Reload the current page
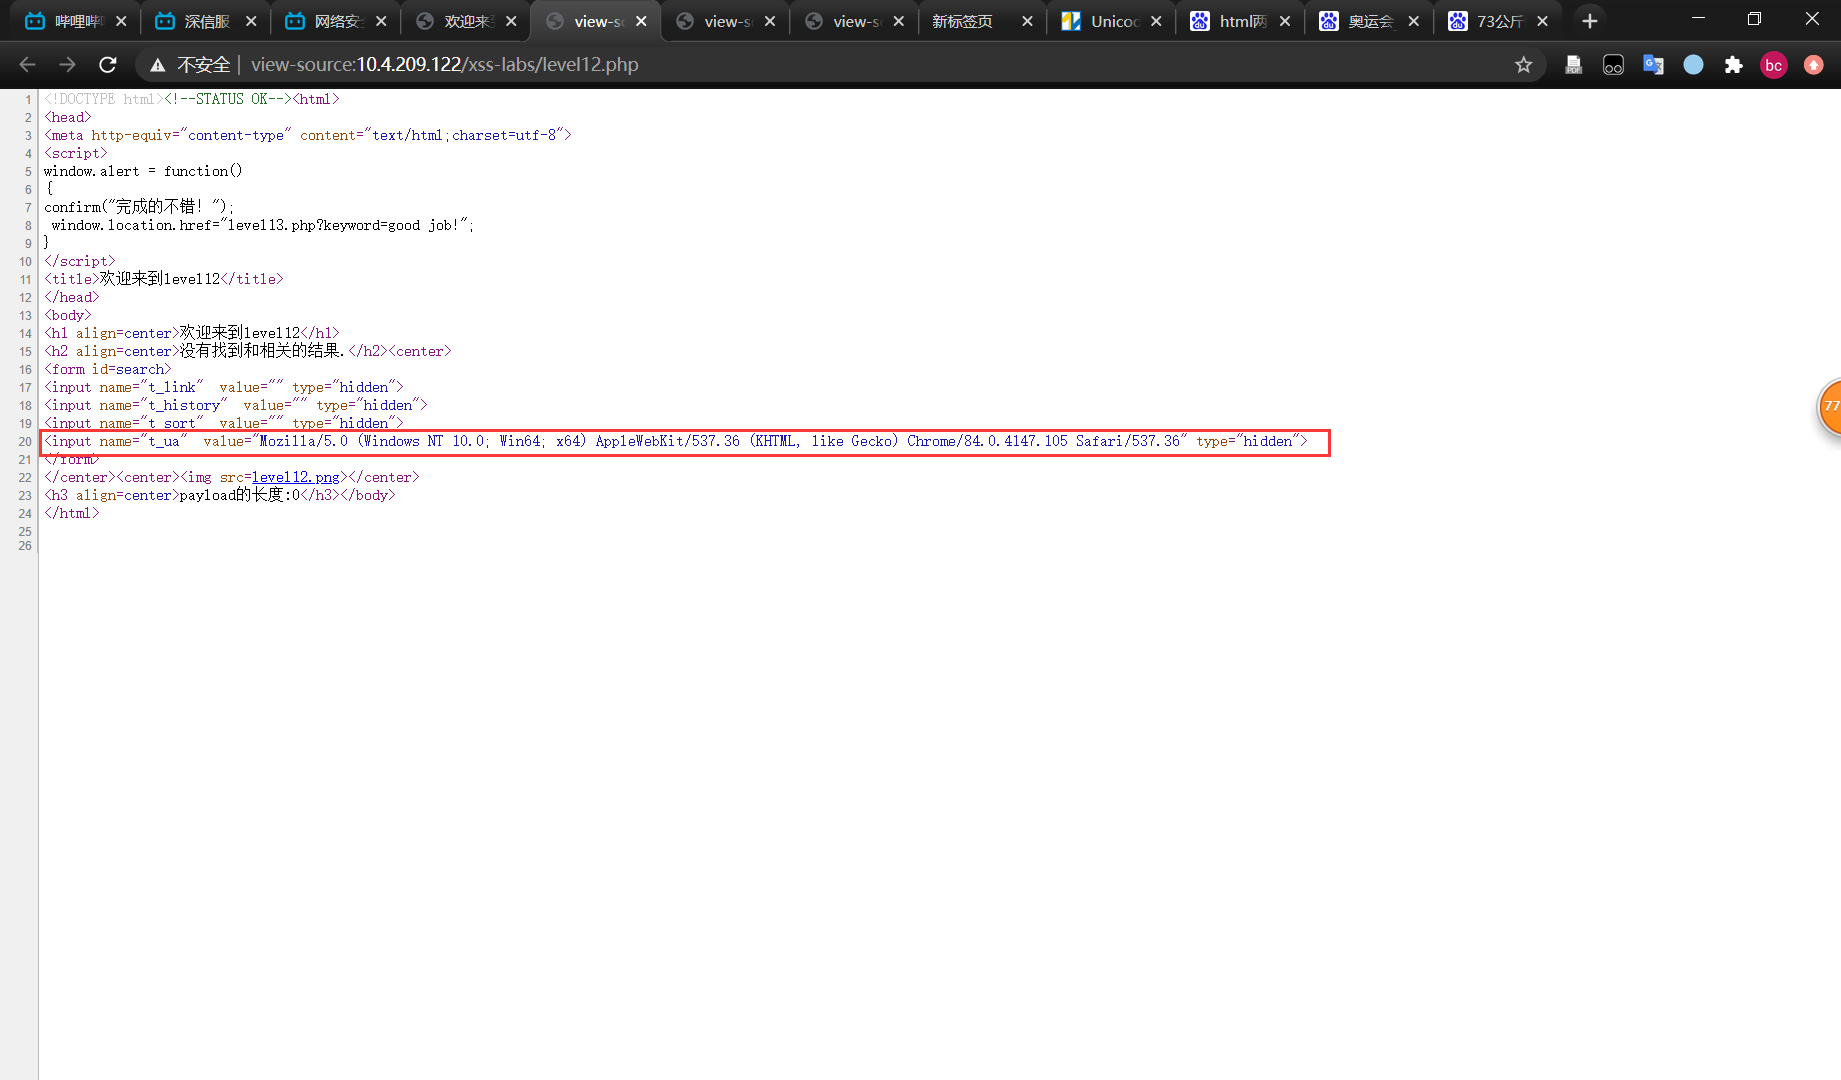This screenshot has width=1841, height=1080. [x=108, y=65]
